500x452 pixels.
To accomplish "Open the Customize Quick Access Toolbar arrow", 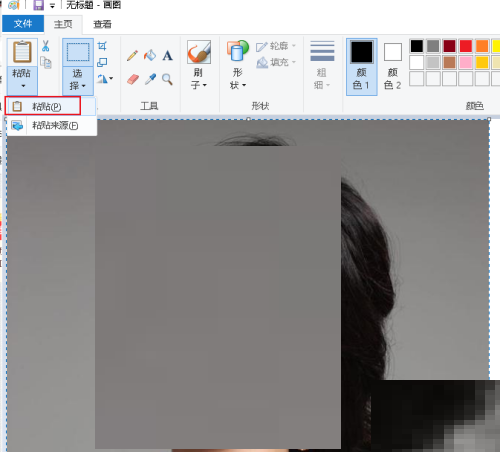I will tap(52, 6).
